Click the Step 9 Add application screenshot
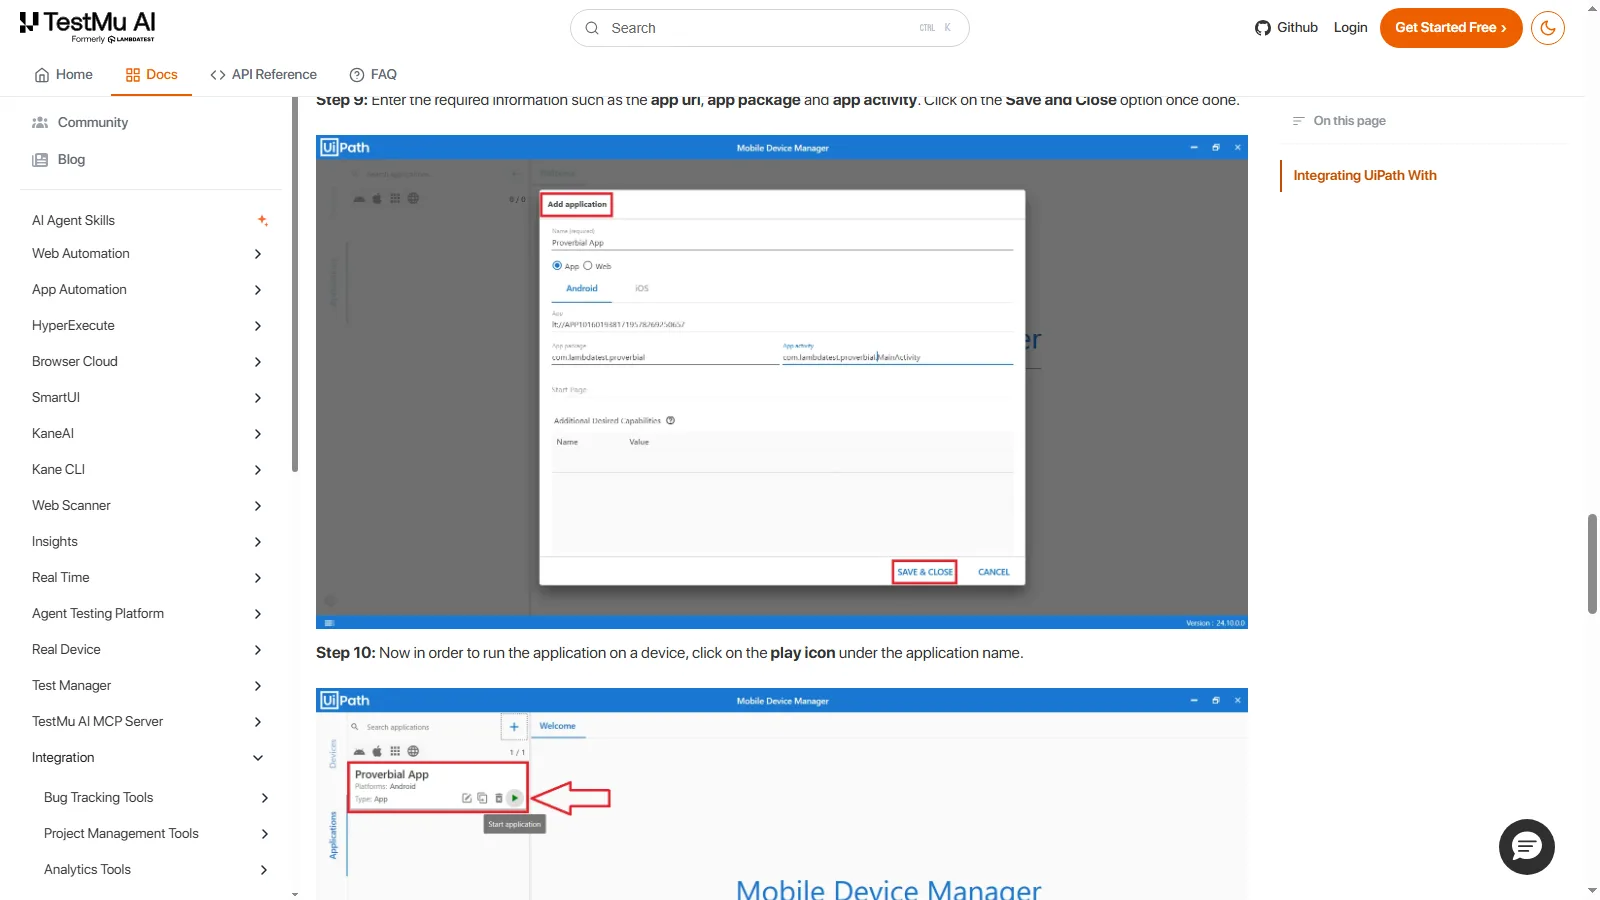The image size is (1600, 900). (782, 382)
